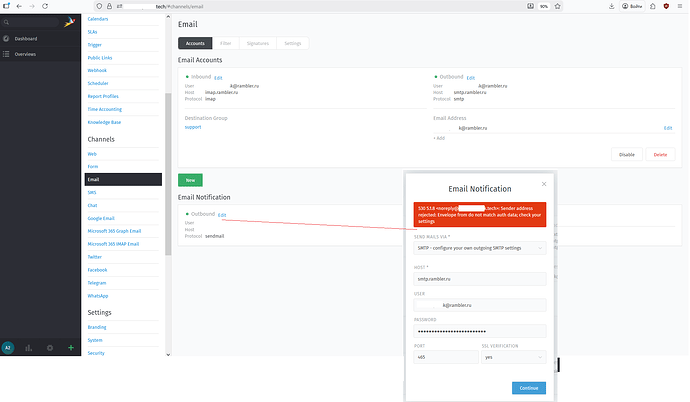Viewport: 690px width, 402px height.
Task: Expand the Send Mails Via dropdown
Action: [x=479, y=250]
